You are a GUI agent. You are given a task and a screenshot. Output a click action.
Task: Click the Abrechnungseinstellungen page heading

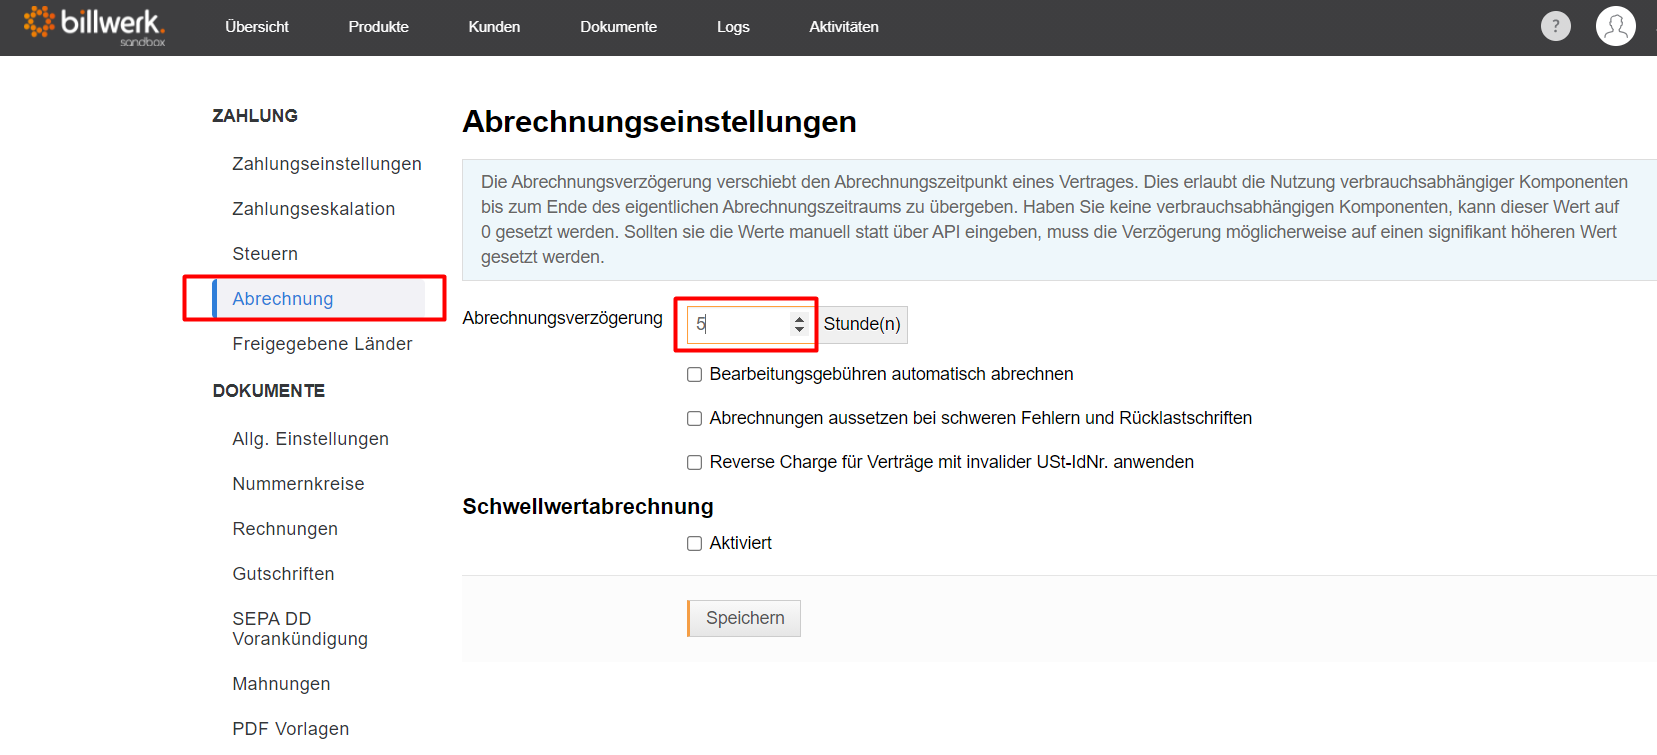pos(659,122)
